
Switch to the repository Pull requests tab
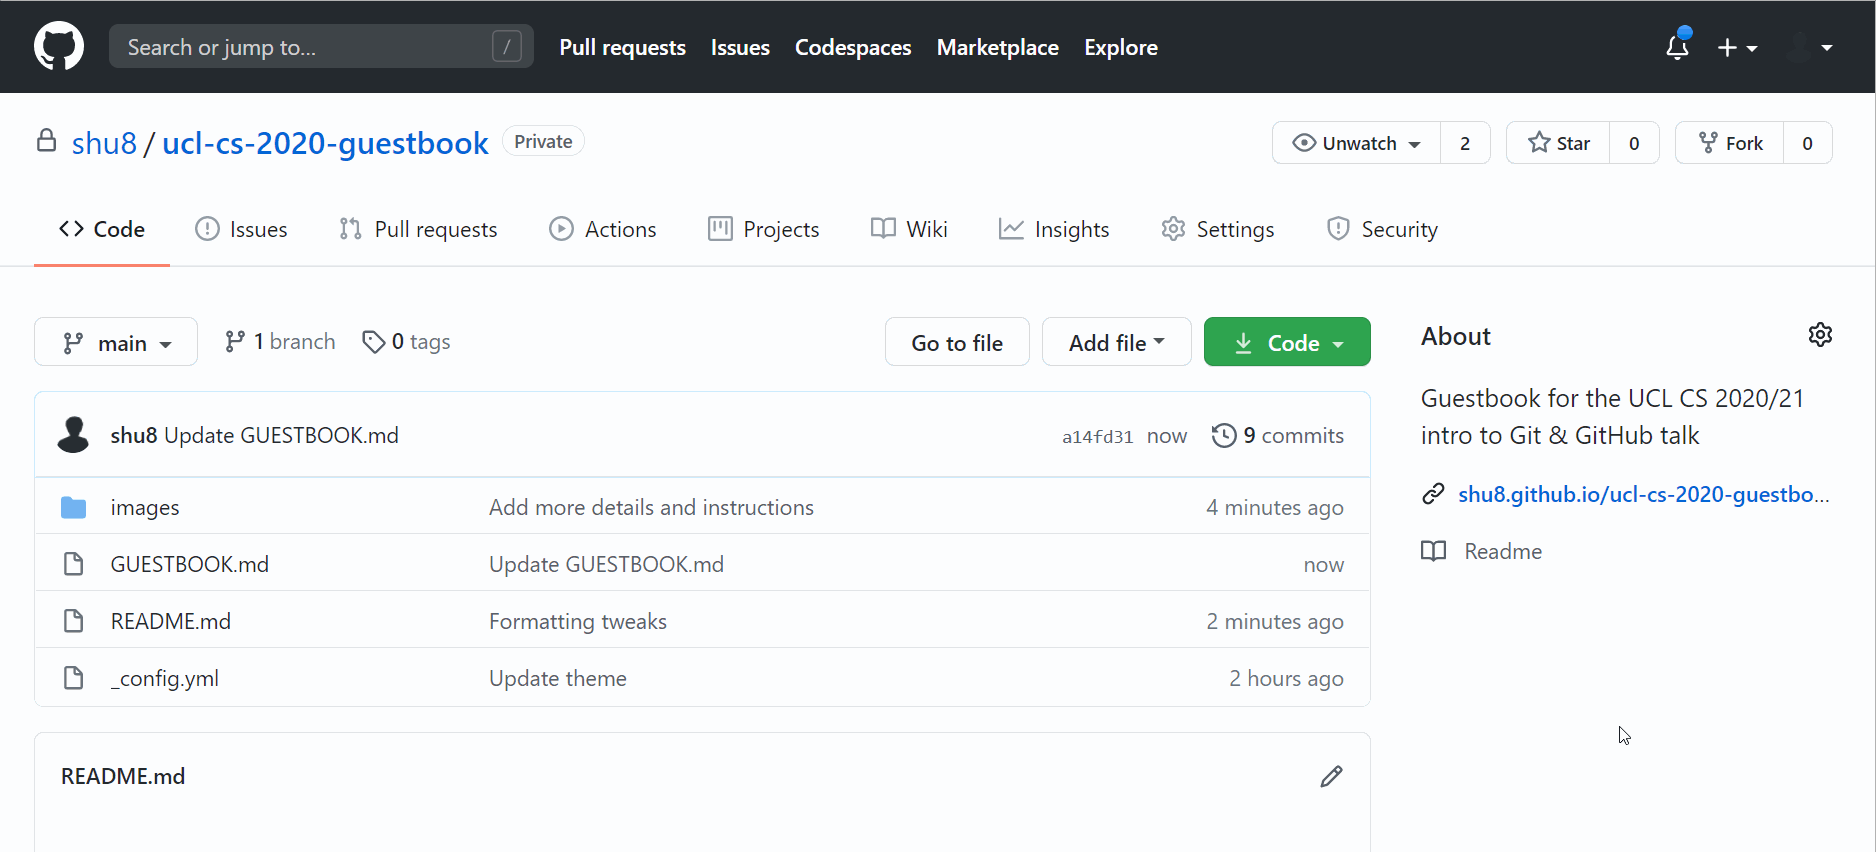[x=418, y=229]
